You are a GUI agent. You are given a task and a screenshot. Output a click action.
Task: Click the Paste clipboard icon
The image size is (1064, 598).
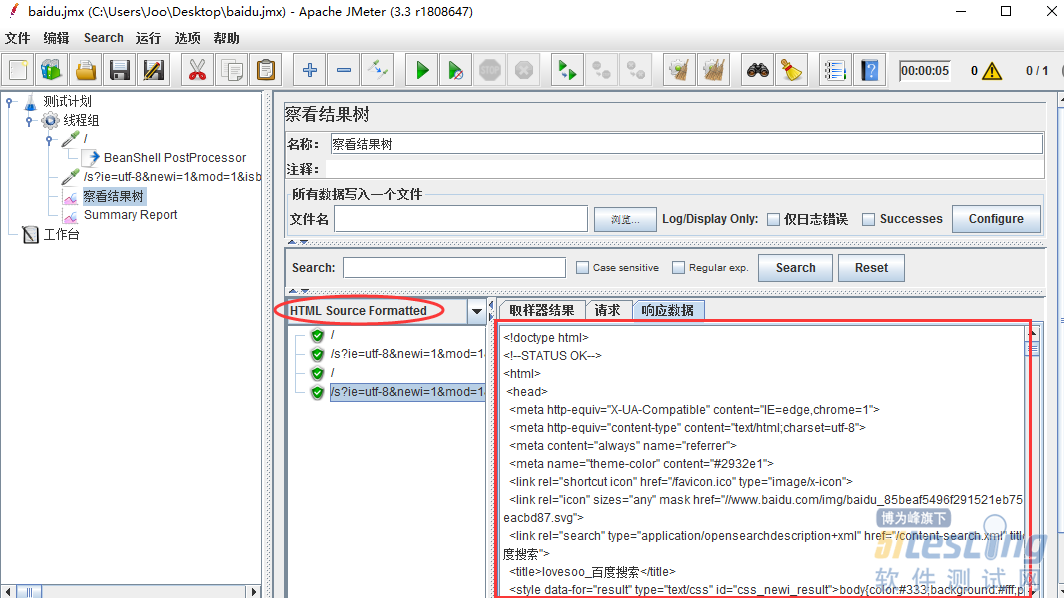point(266,70)
